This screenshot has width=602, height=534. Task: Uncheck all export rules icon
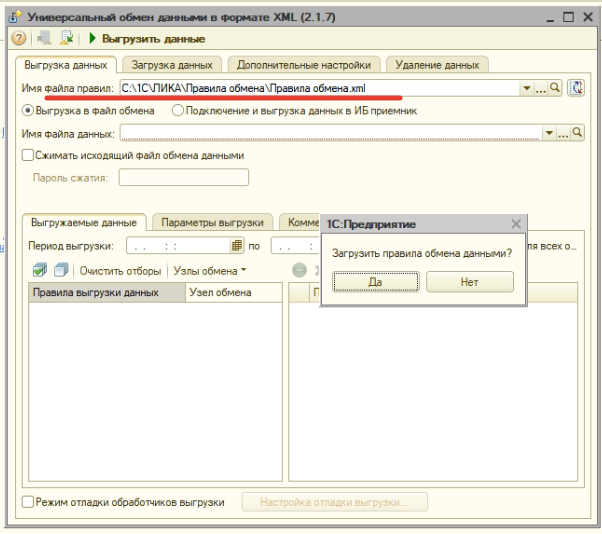[x=61, y=270]
